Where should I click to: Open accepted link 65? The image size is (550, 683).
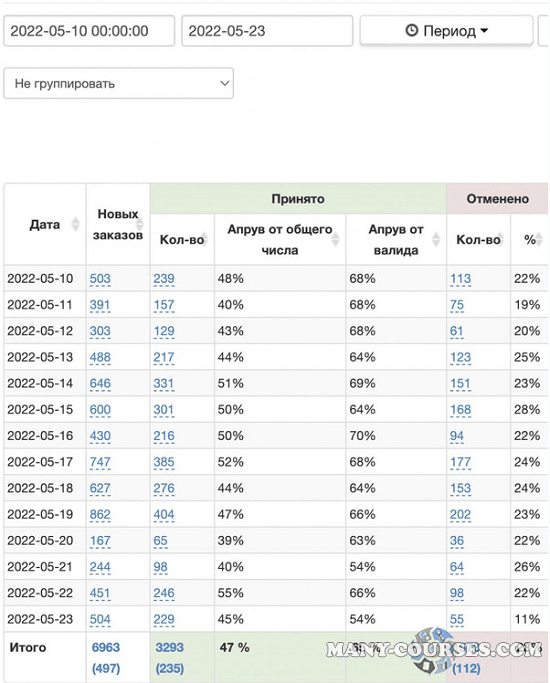160,540
